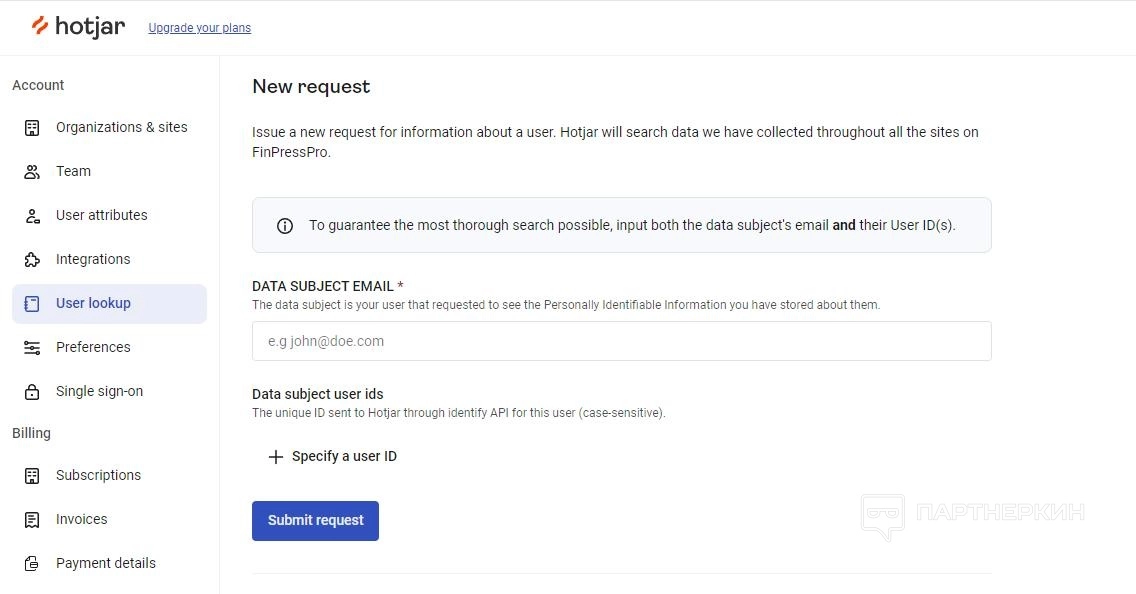Go to Preferences in the sidebar
The width and height of the screenshot is (1136, 594).
pyautogui.click(x=93, y=348)
